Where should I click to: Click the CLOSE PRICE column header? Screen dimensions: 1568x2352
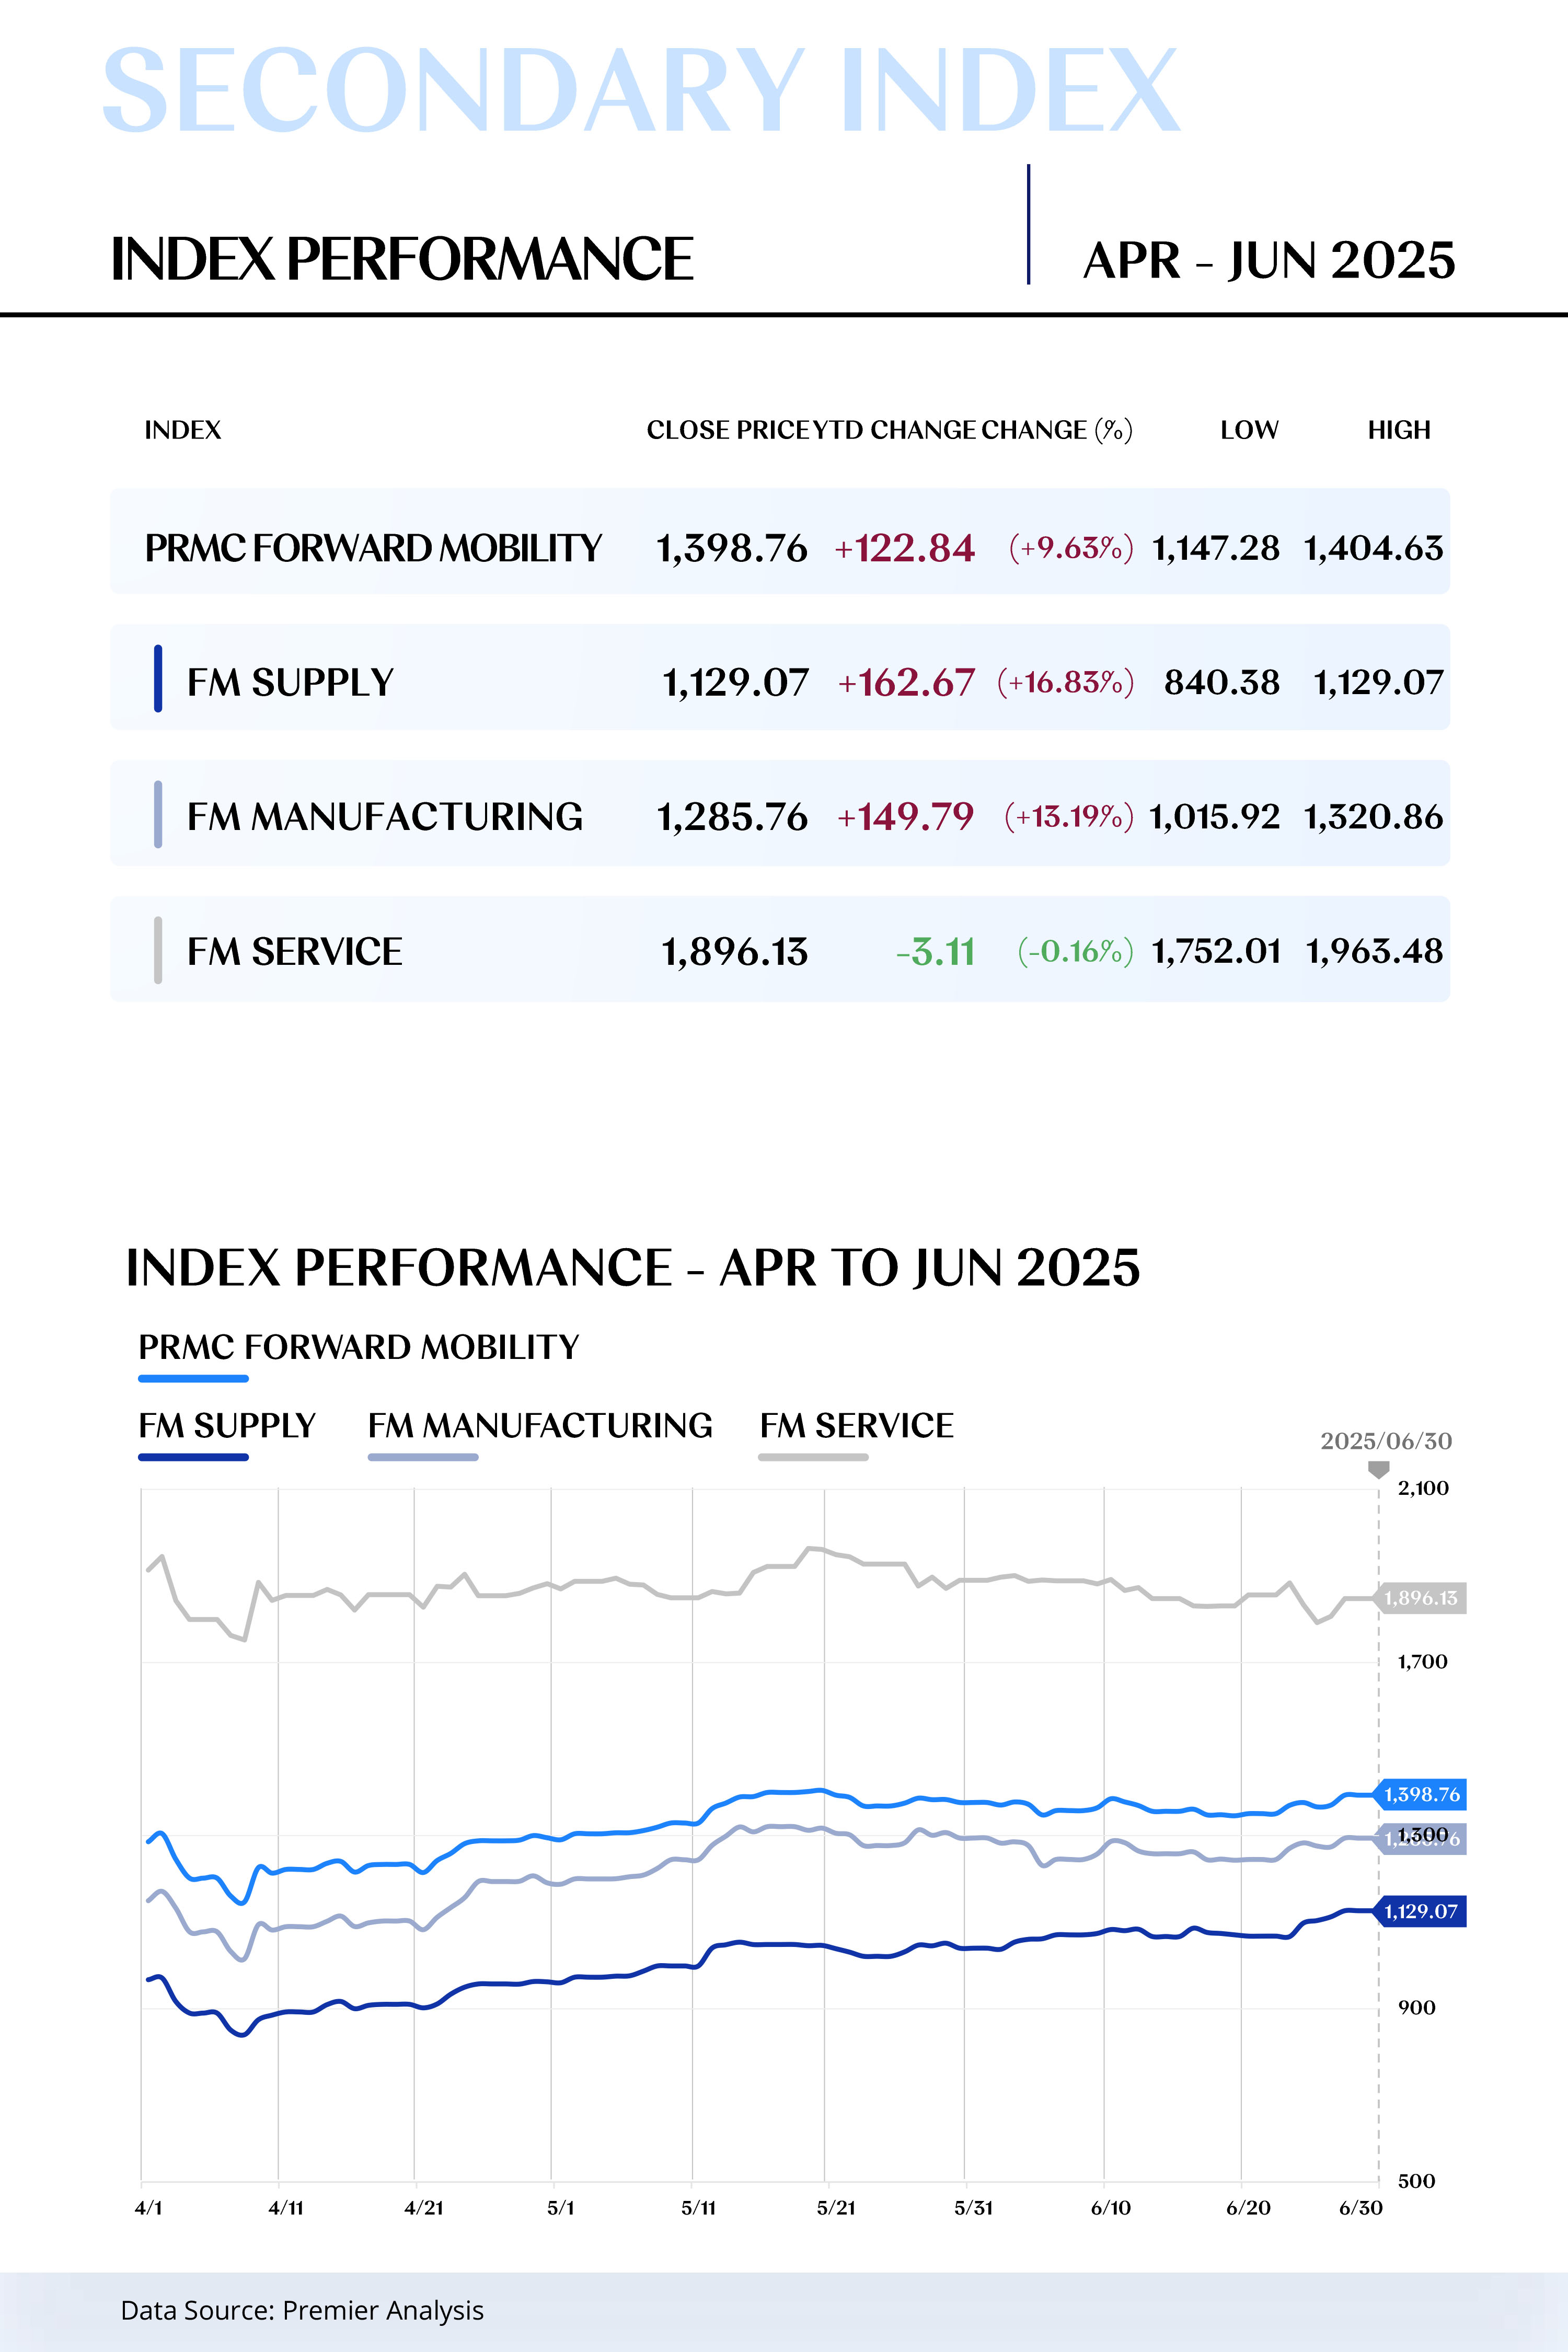point(727,430)
